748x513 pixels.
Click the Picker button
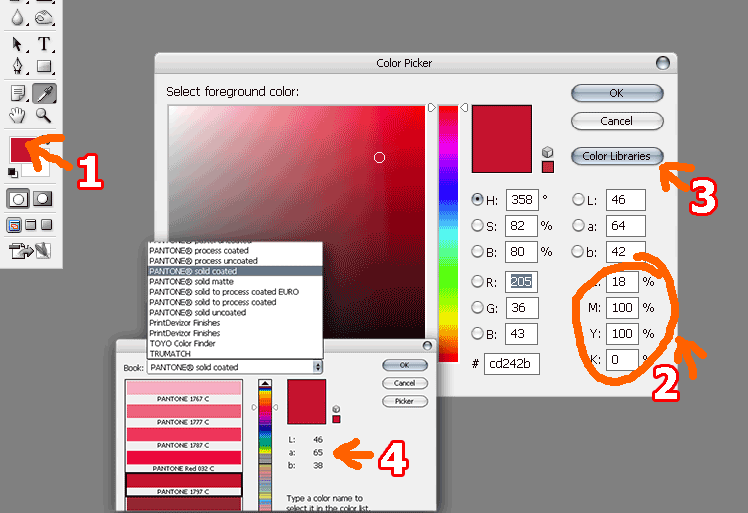[405, 401]
